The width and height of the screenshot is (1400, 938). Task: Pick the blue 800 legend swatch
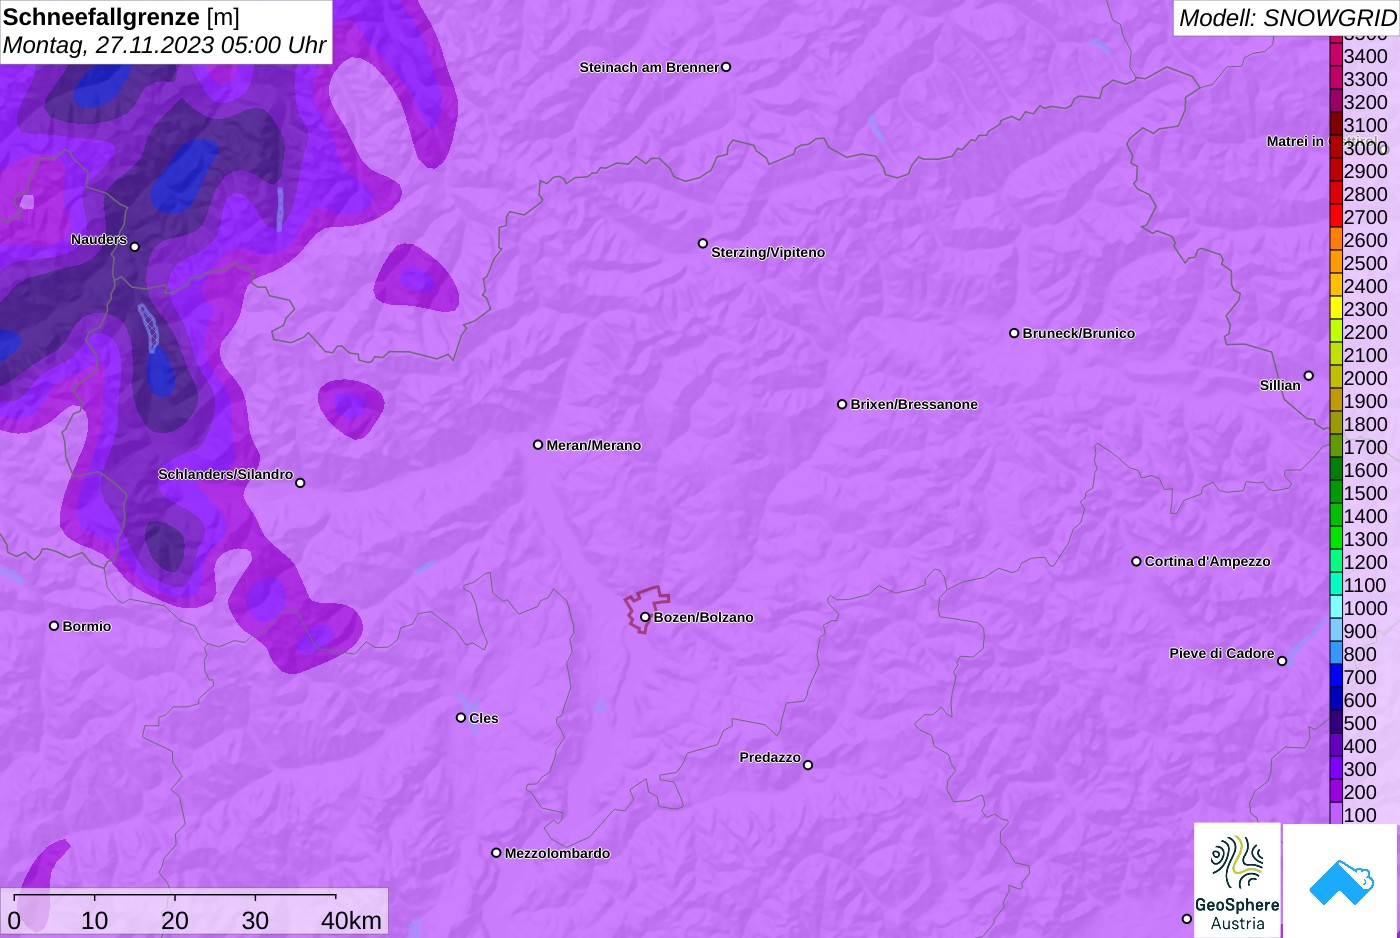click(1336, 654)
